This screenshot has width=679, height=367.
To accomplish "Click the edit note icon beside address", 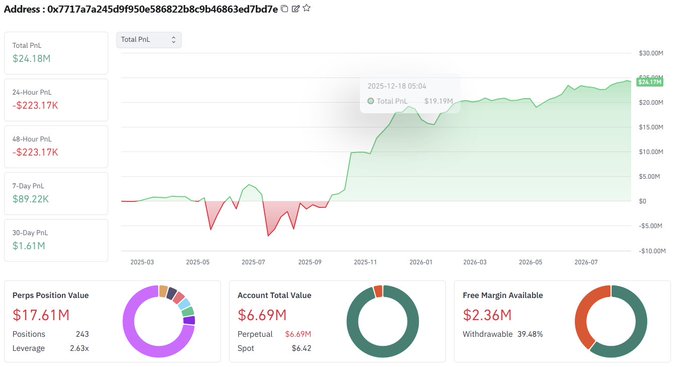I will coord(296,9).
